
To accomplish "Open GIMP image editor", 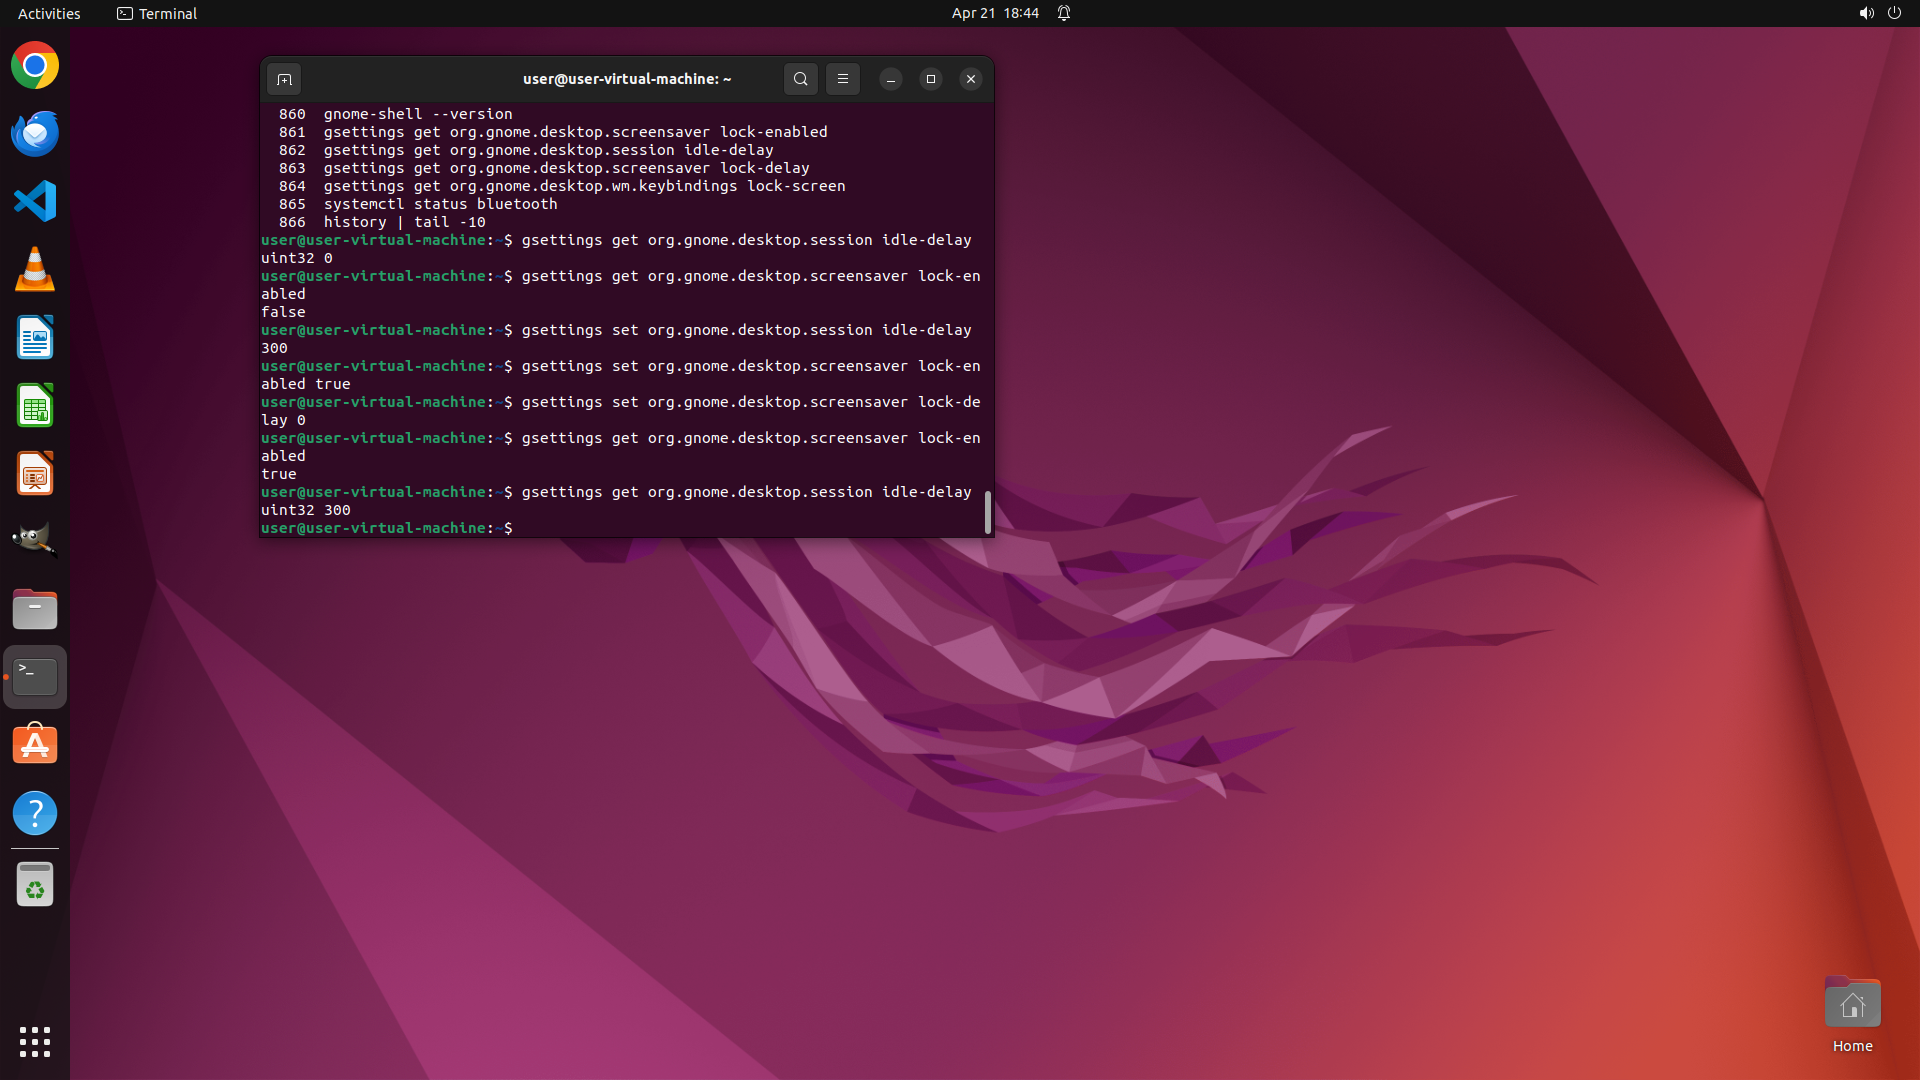I will click(35, 541).
